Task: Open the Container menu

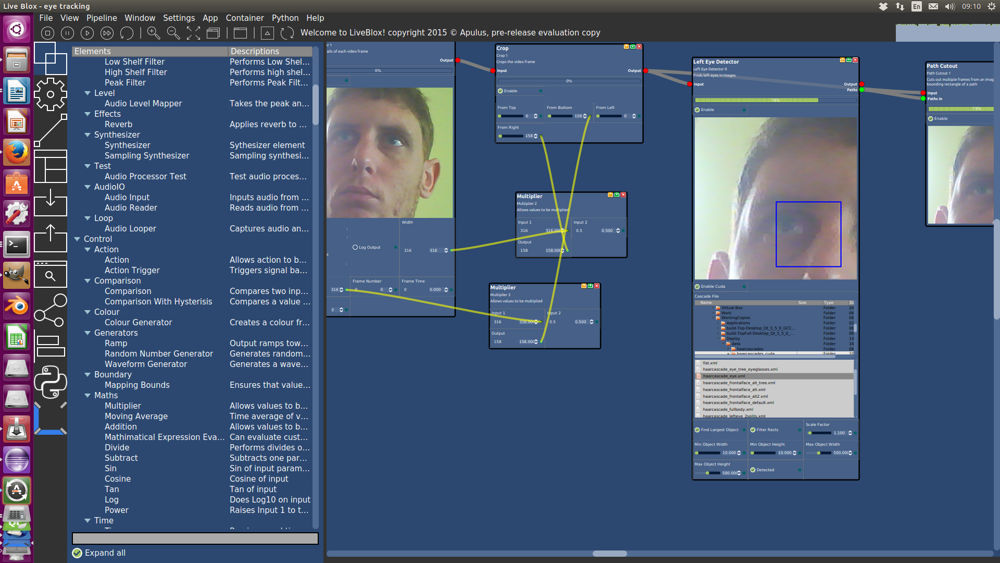Action: click(245, 18)
